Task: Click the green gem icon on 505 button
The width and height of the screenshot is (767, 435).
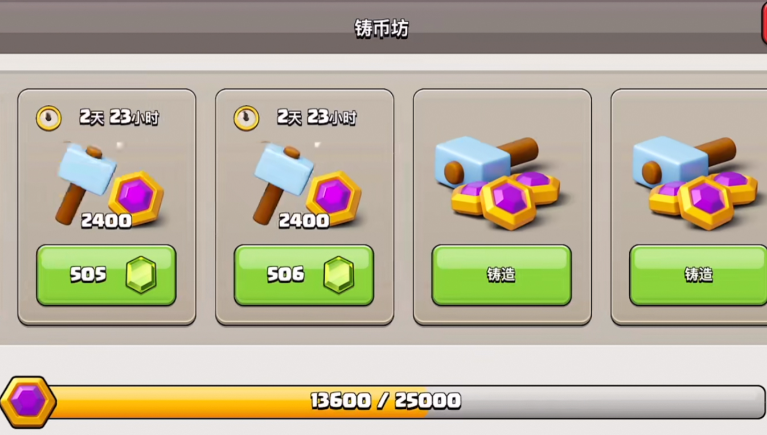Action: point(141,275)
